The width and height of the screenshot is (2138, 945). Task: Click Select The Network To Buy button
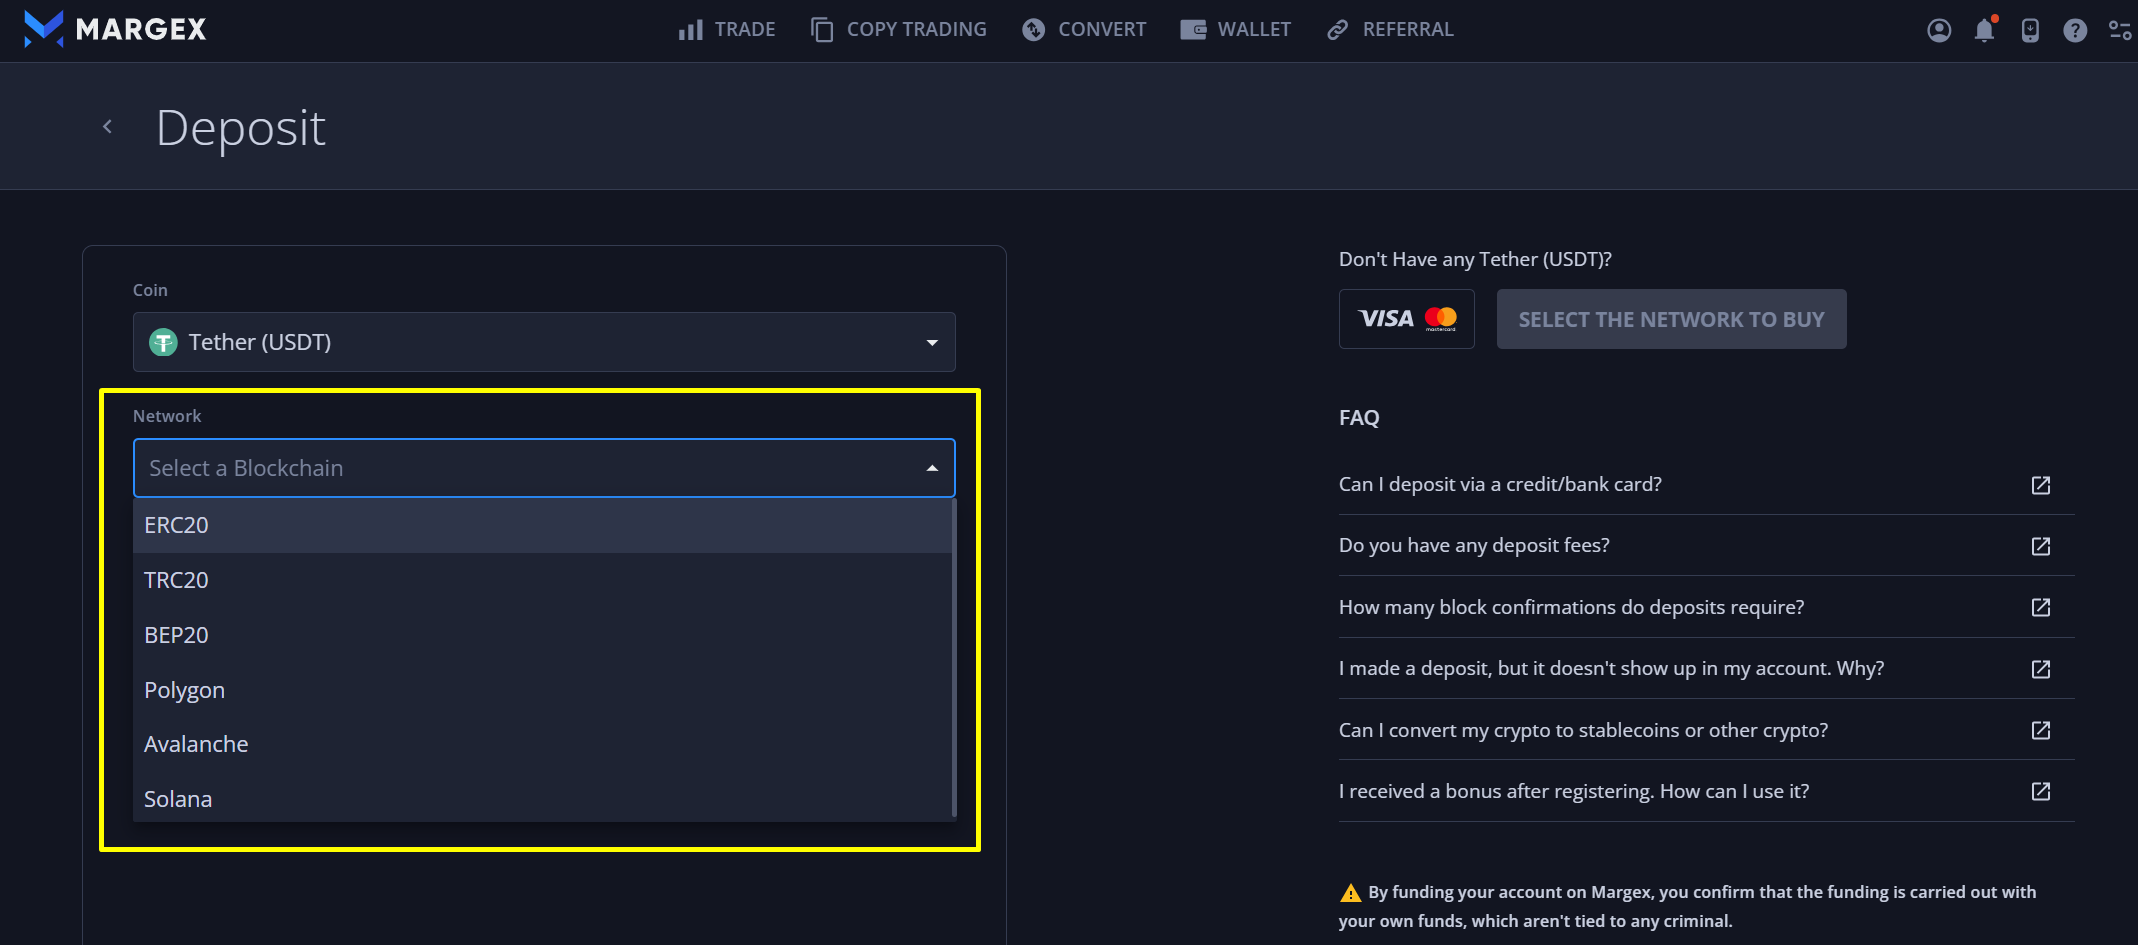[x=1671, y=319]
